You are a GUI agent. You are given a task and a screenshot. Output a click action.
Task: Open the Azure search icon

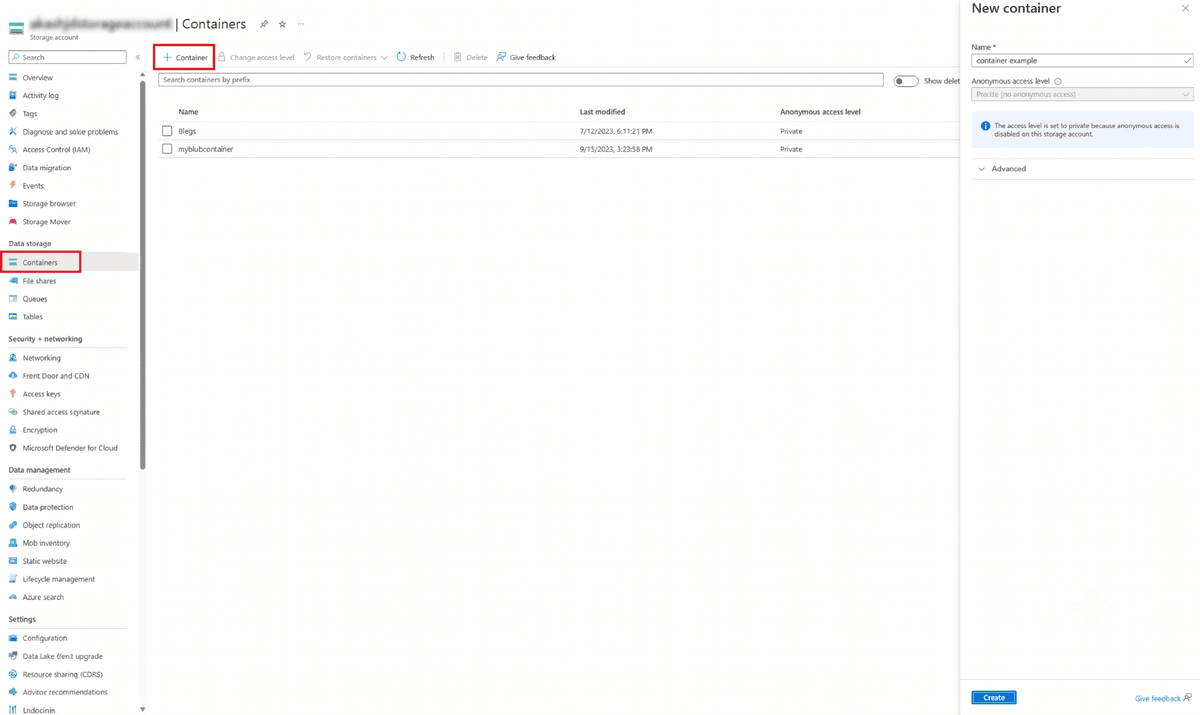tap(13, 597)
